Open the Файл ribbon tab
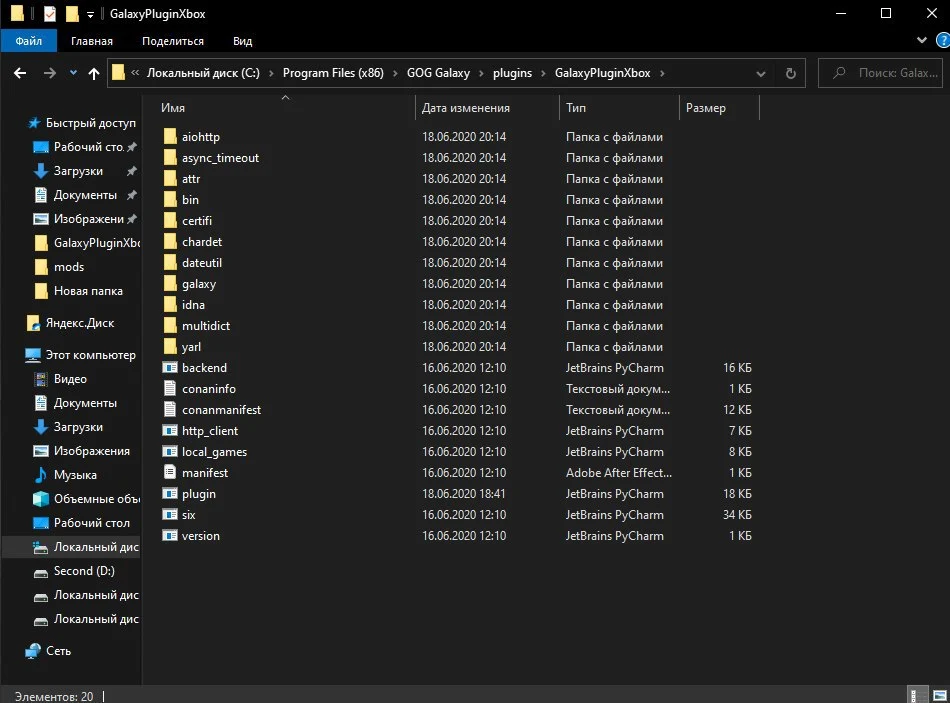Viewport: 950px width, 703px height. (x=28, y=41)
